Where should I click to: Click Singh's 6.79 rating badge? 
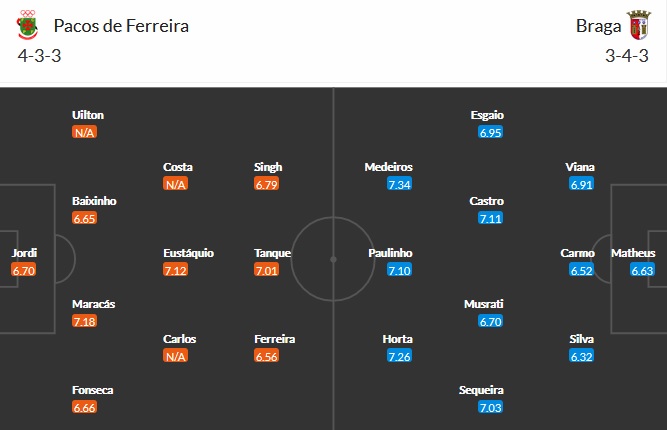[x=268, y=184]
